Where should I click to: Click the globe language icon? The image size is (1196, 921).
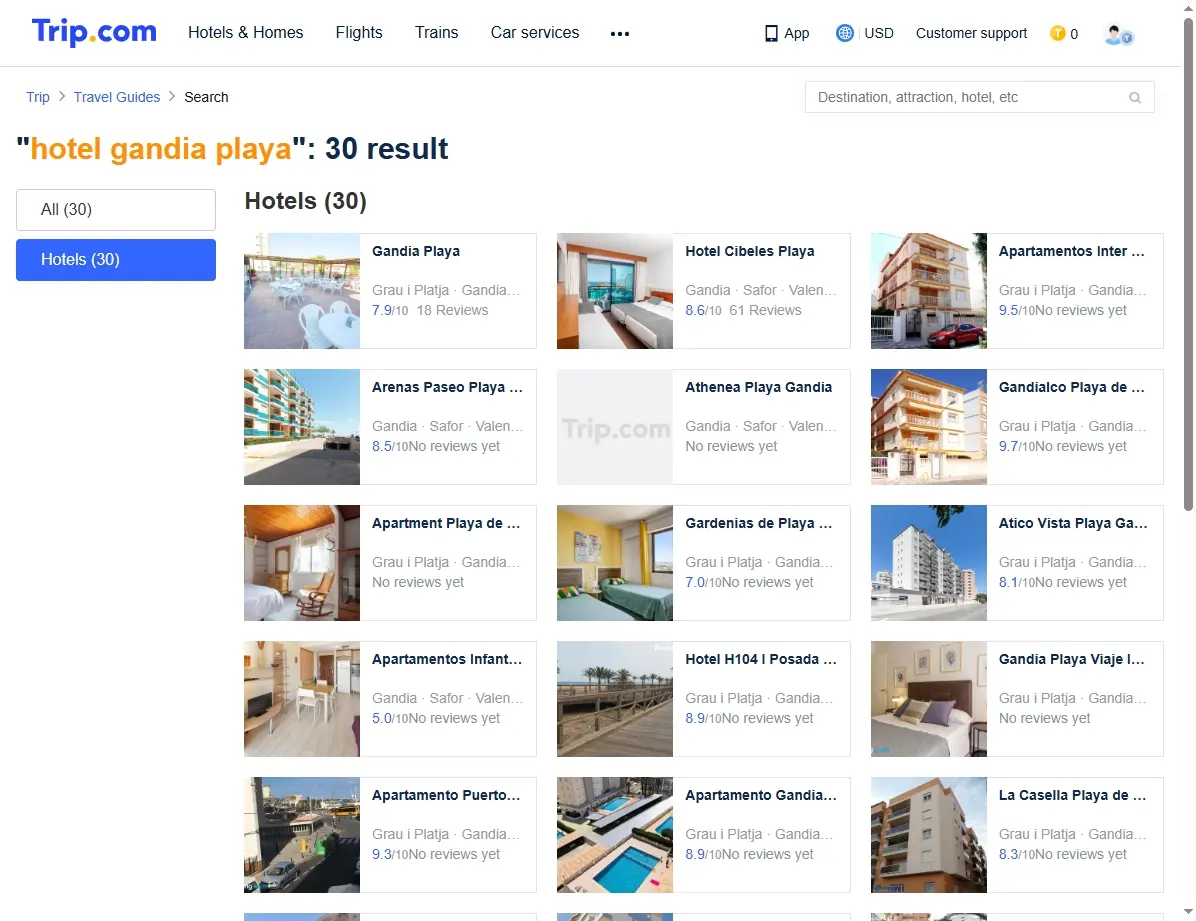tap(844, 33)
